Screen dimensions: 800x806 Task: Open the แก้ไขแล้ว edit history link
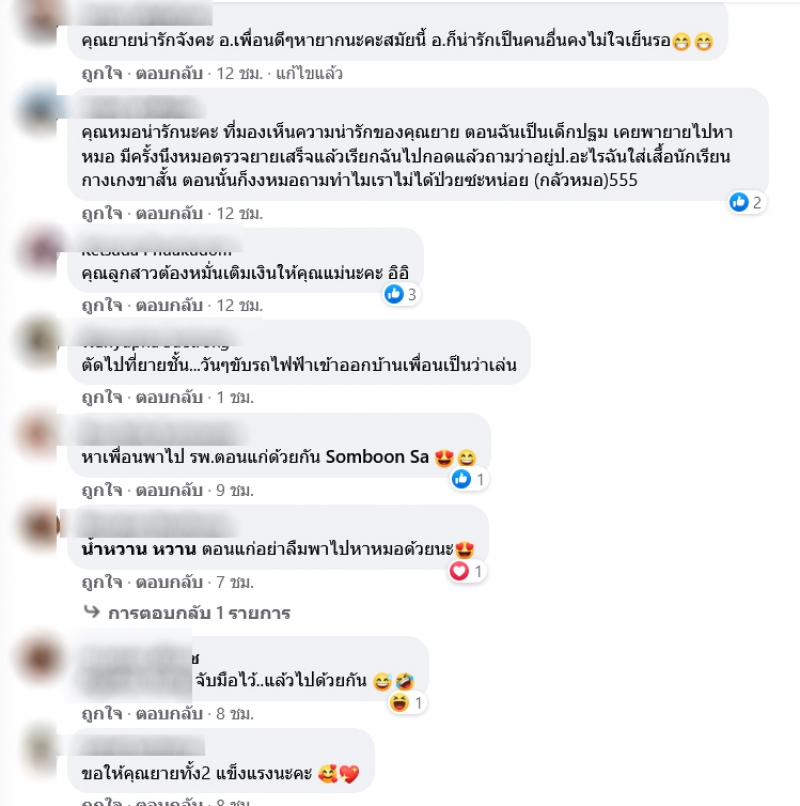309,74
